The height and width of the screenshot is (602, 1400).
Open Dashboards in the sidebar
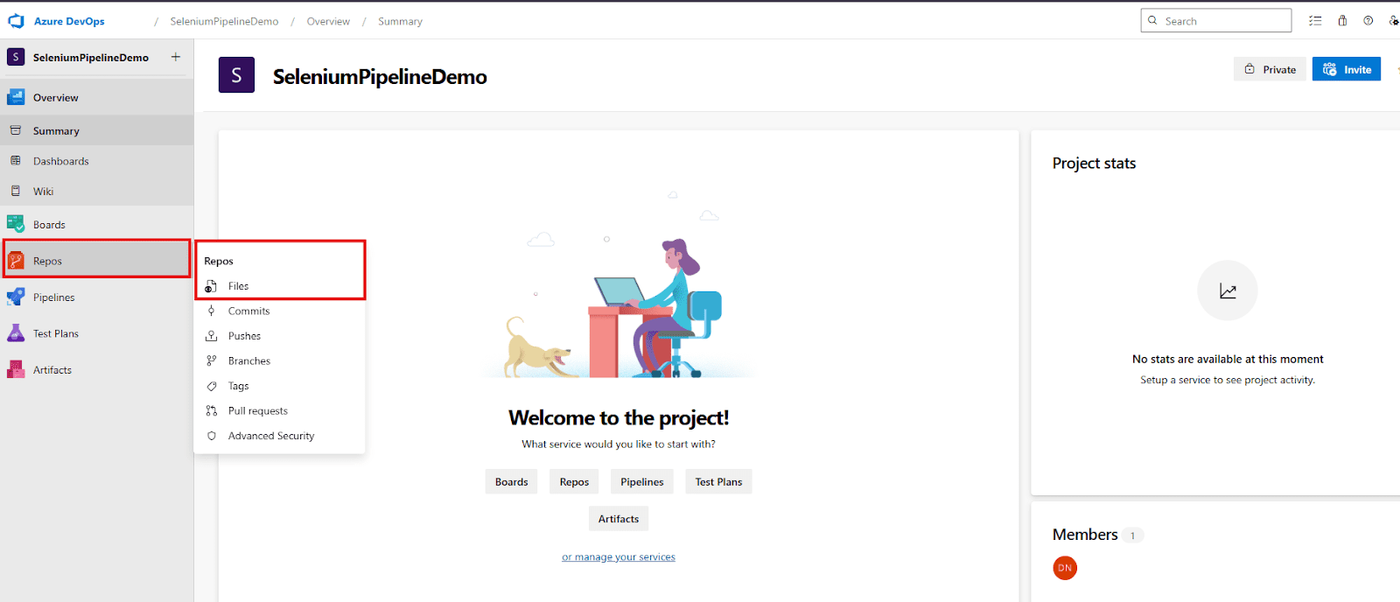point(97,161)
